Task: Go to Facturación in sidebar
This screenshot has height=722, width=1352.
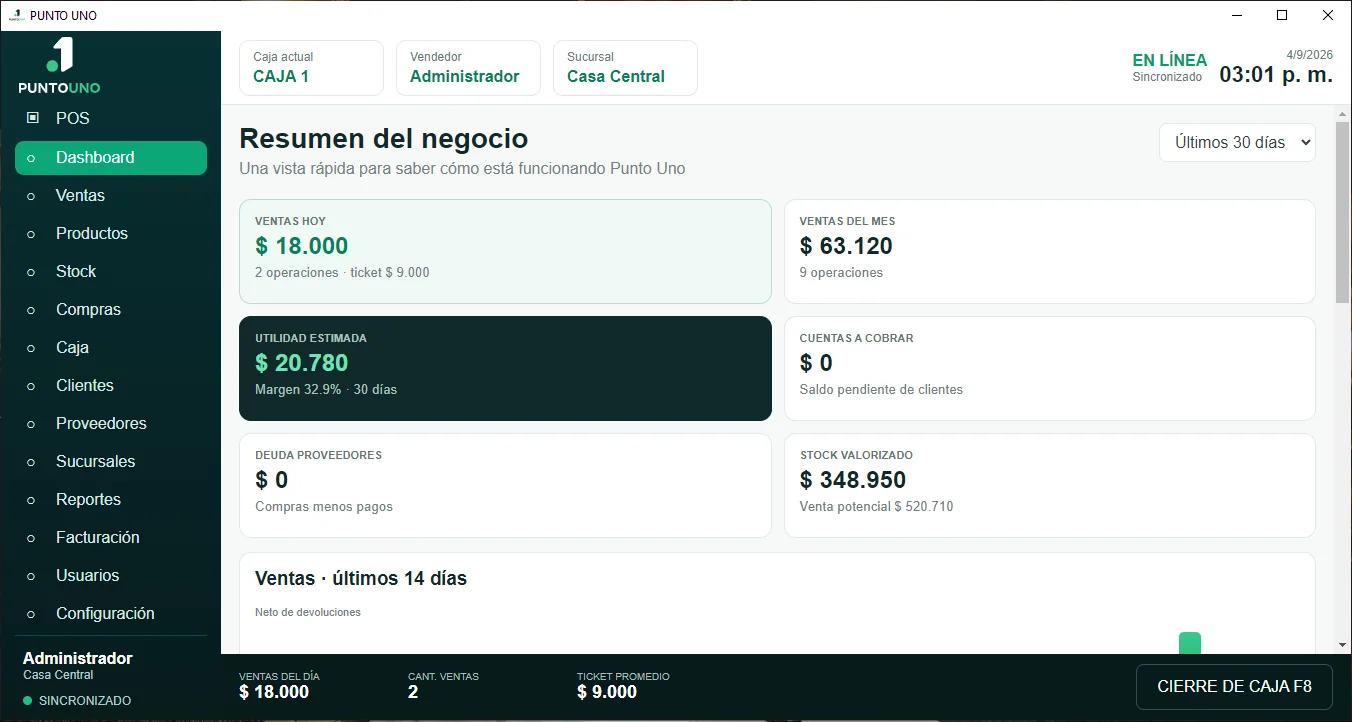Action: tap(111, 538)
